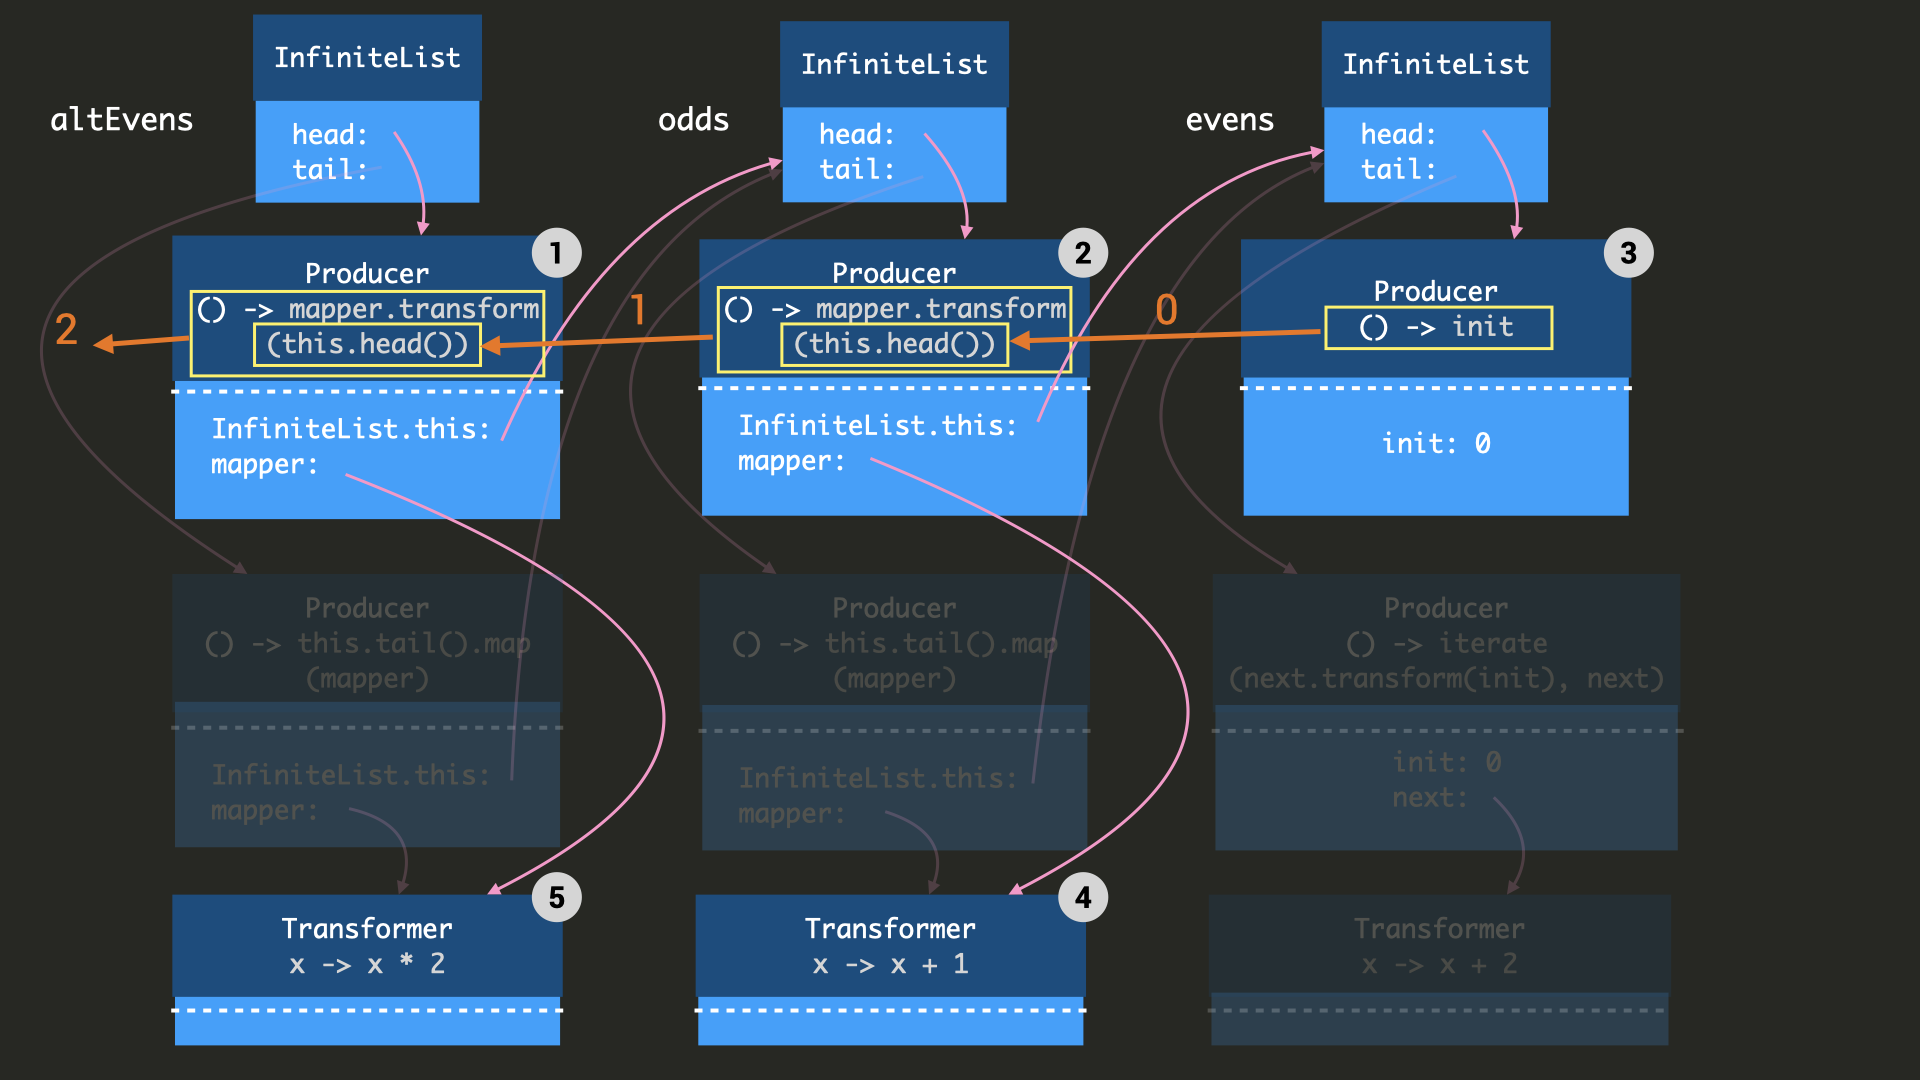
Task: Click the odds variable label
Action: (x=693, y=120)
